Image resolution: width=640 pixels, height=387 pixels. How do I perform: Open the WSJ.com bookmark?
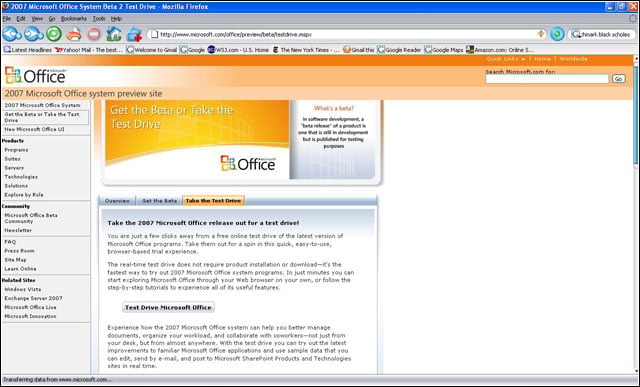238,50
